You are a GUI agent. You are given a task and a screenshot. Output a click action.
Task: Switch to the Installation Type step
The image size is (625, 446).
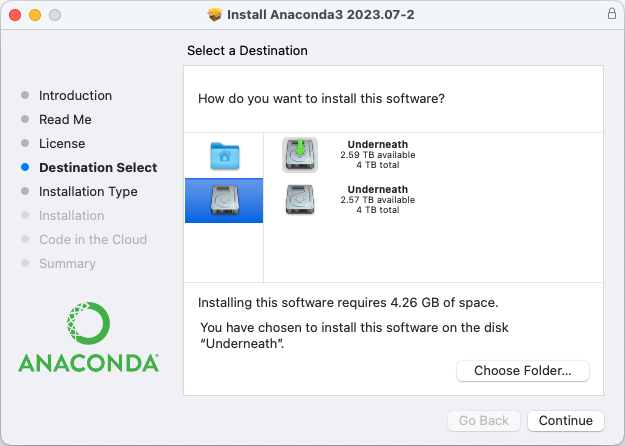(88, 192)
